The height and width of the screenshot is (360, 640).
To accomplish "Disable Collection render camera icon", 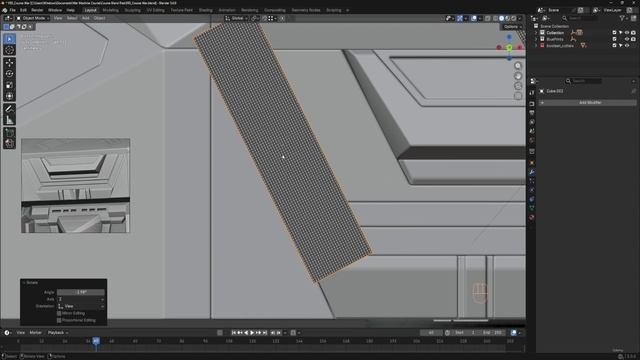I will click(x=633, y=33).
